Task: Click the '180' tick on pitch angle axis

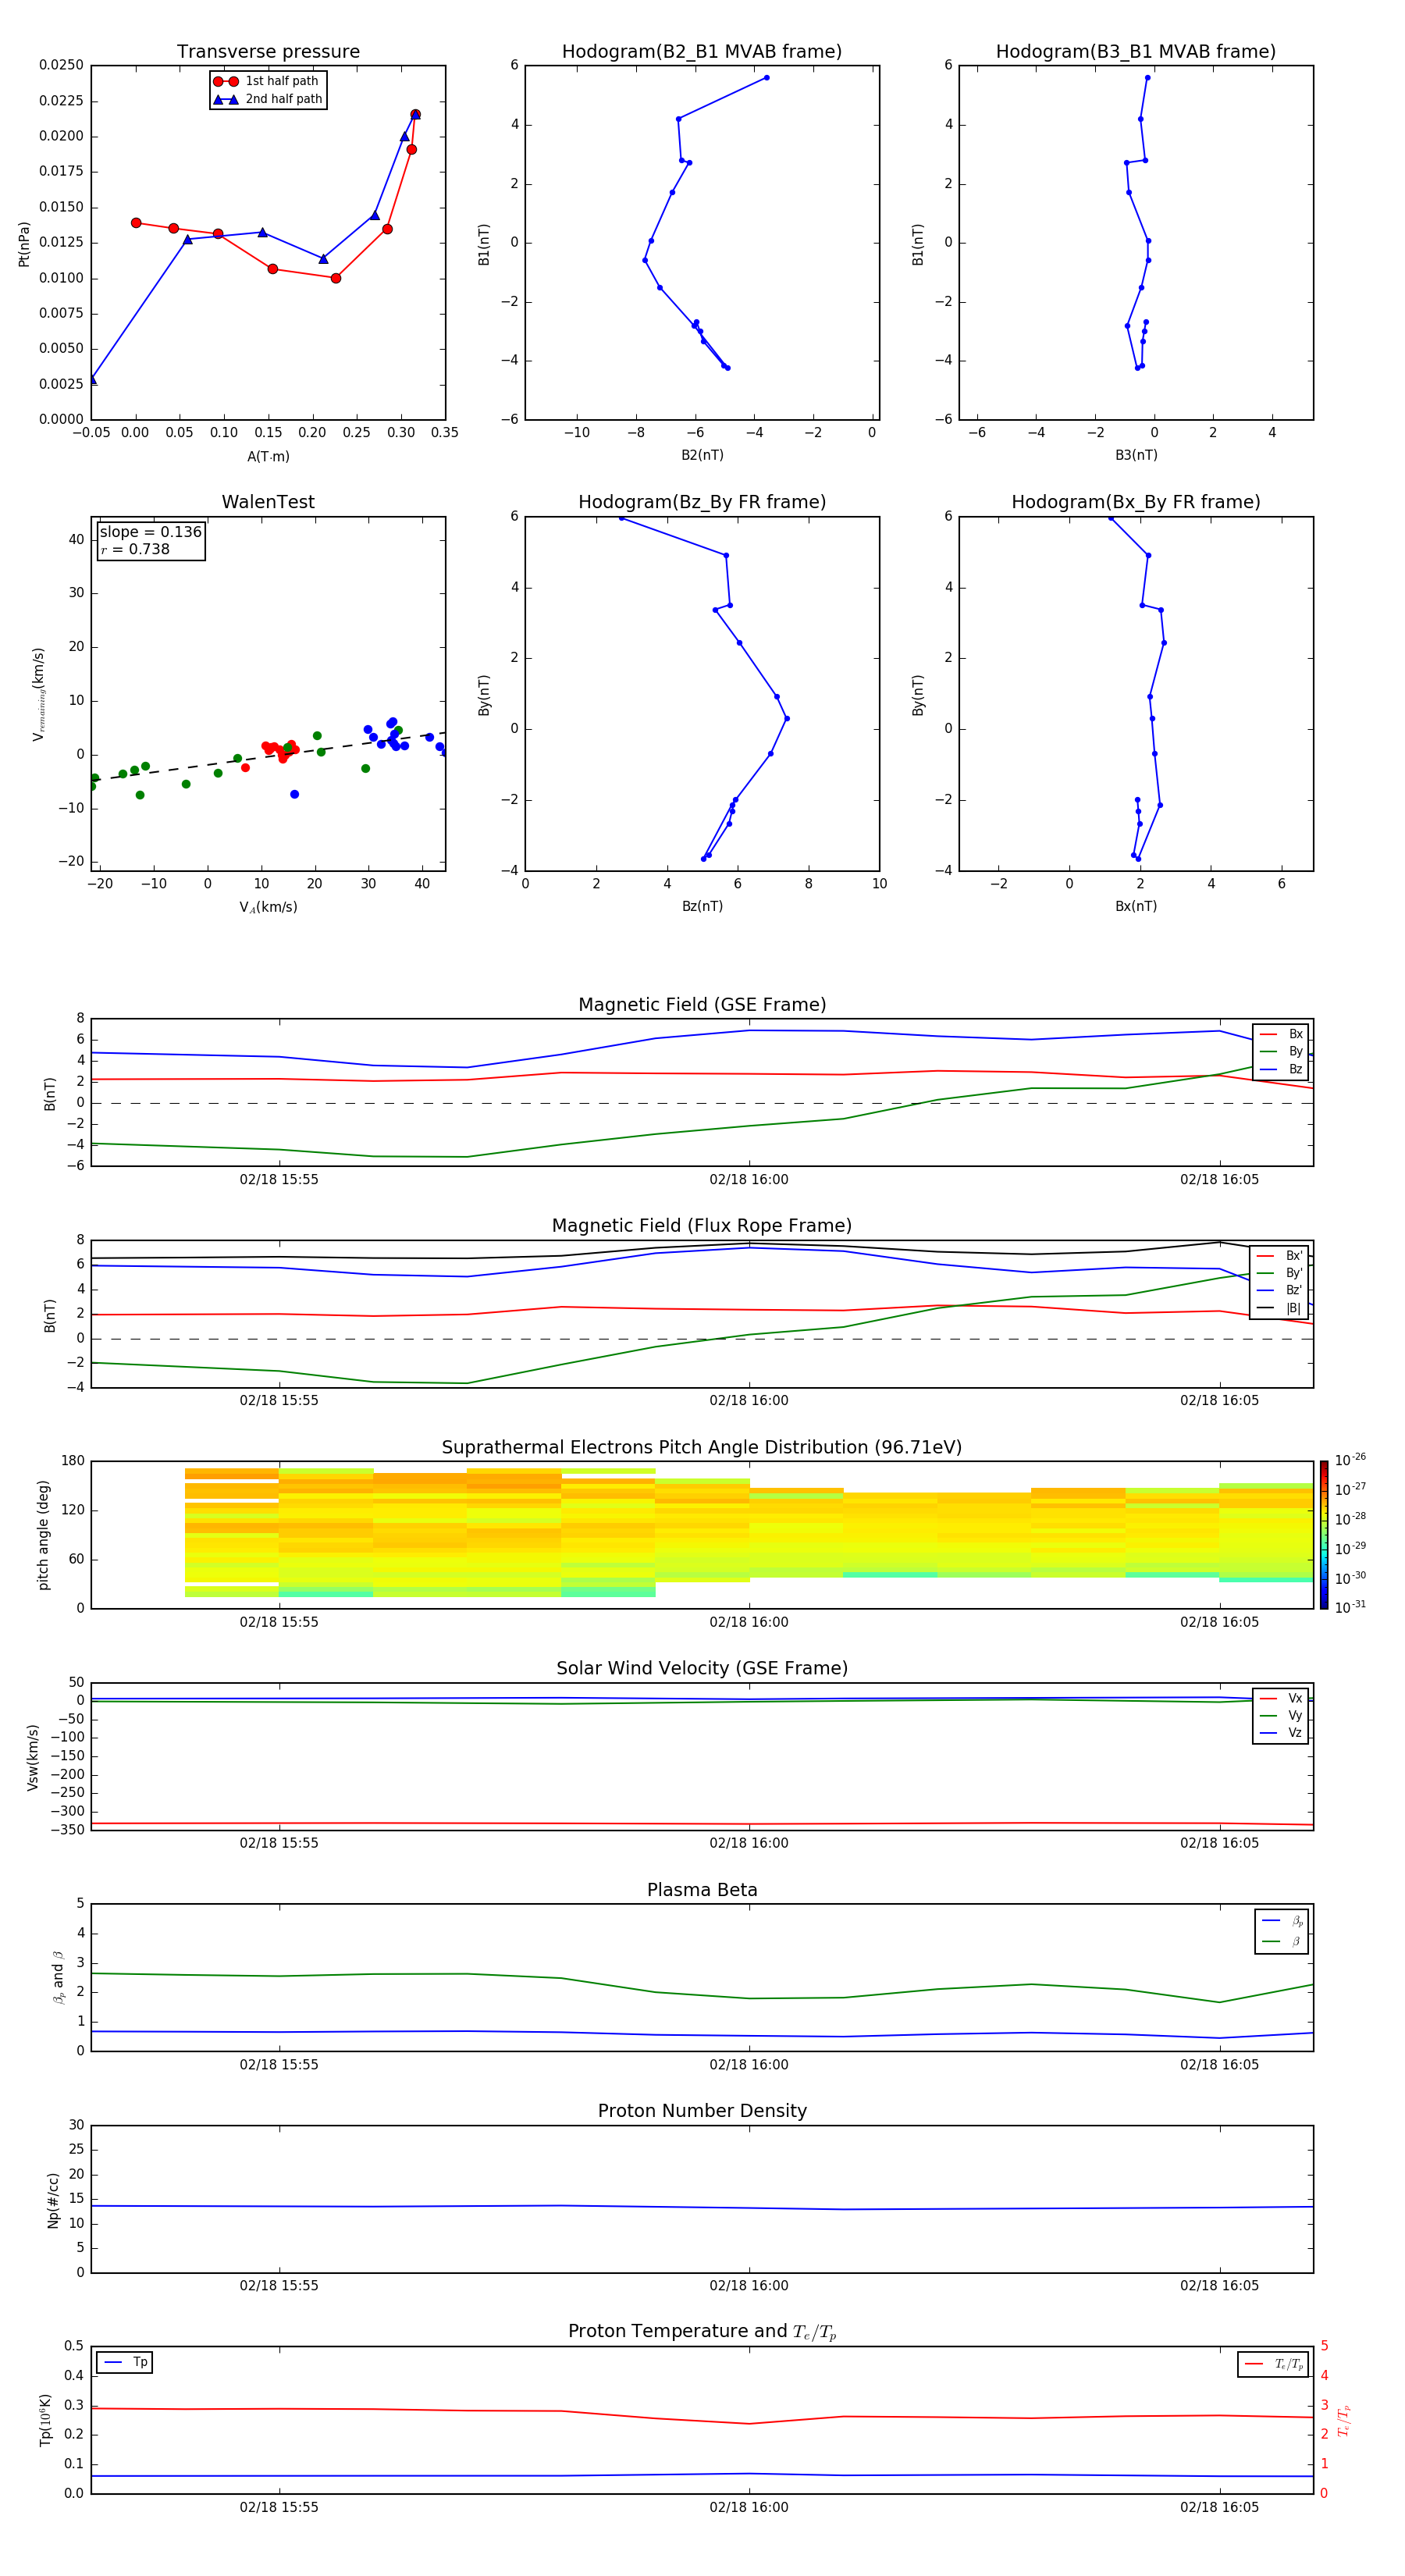Action: coord(73,1461)
